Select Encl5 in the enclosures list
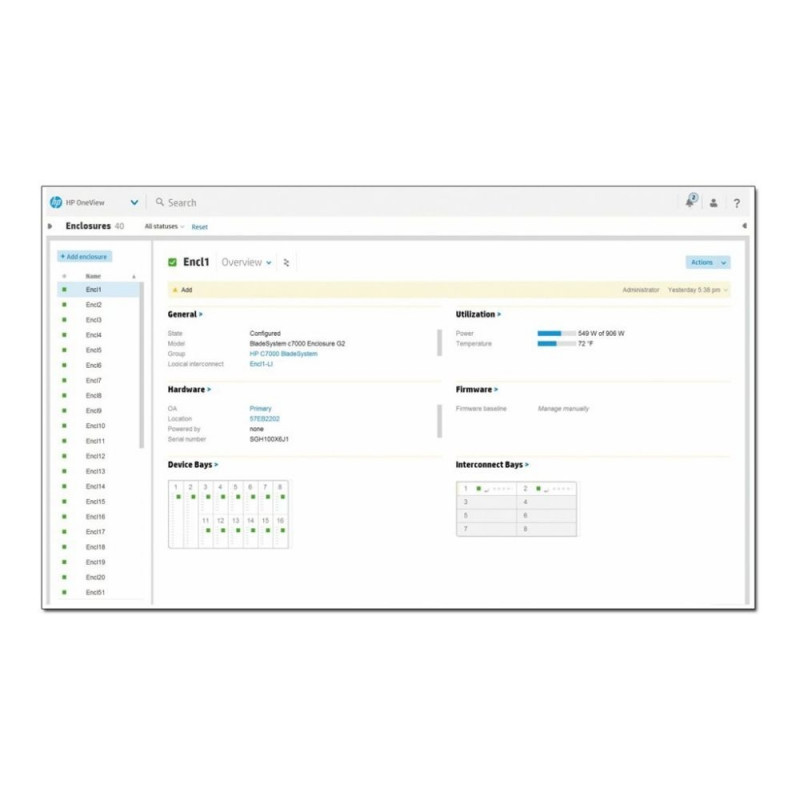Screen dimensions: 800x800 point(94,350)
